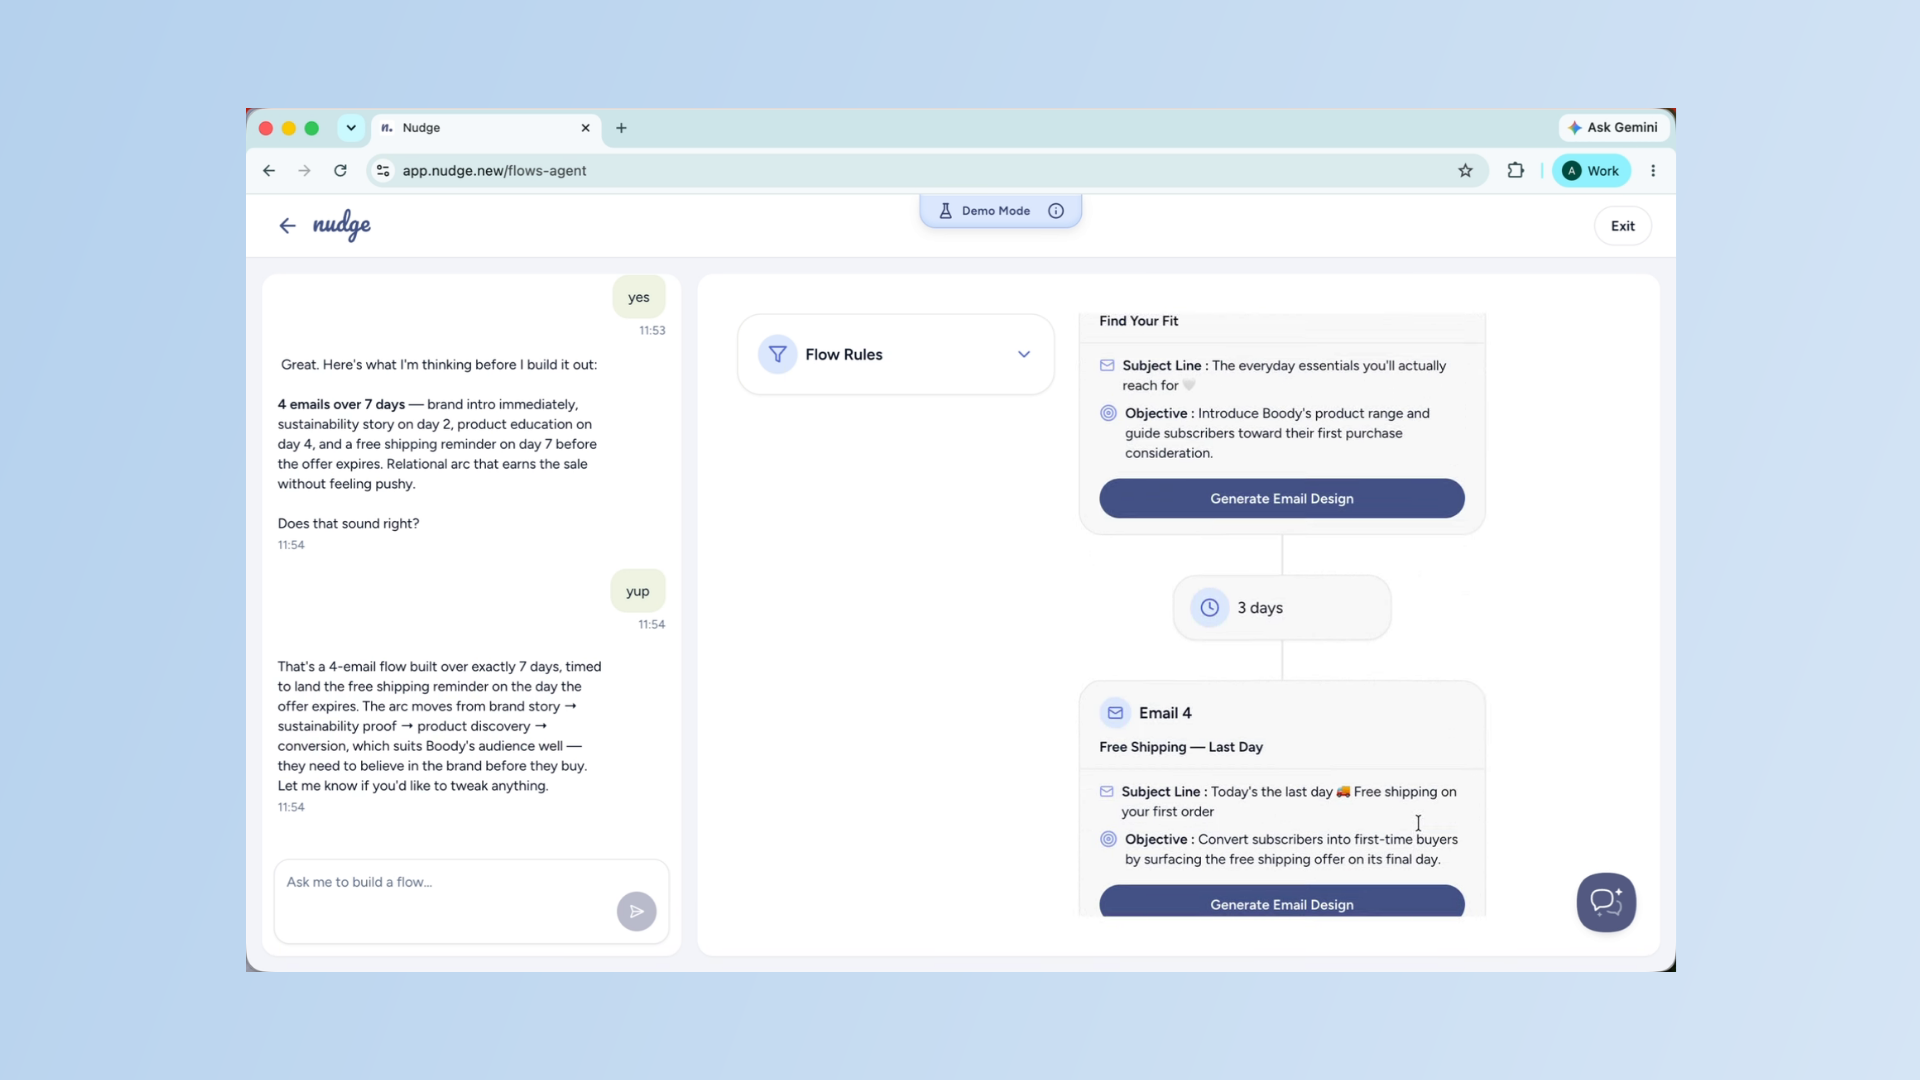Click 'Find Your Fit' heading

point(1138,321)
